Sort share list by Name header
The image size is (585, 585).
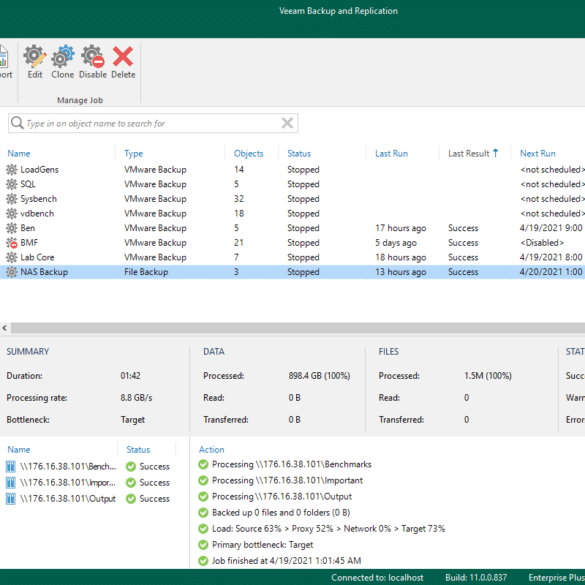19,450
